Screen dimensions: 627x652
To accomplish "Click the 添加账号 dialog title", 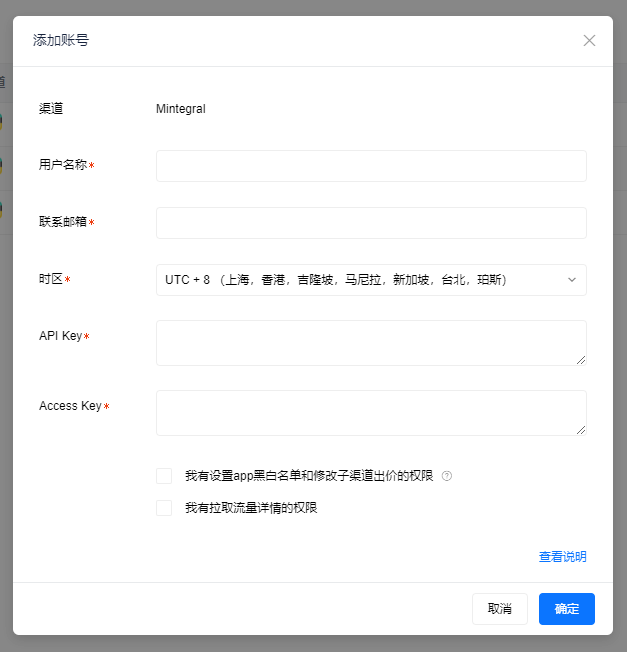I will tap(61, 41).
